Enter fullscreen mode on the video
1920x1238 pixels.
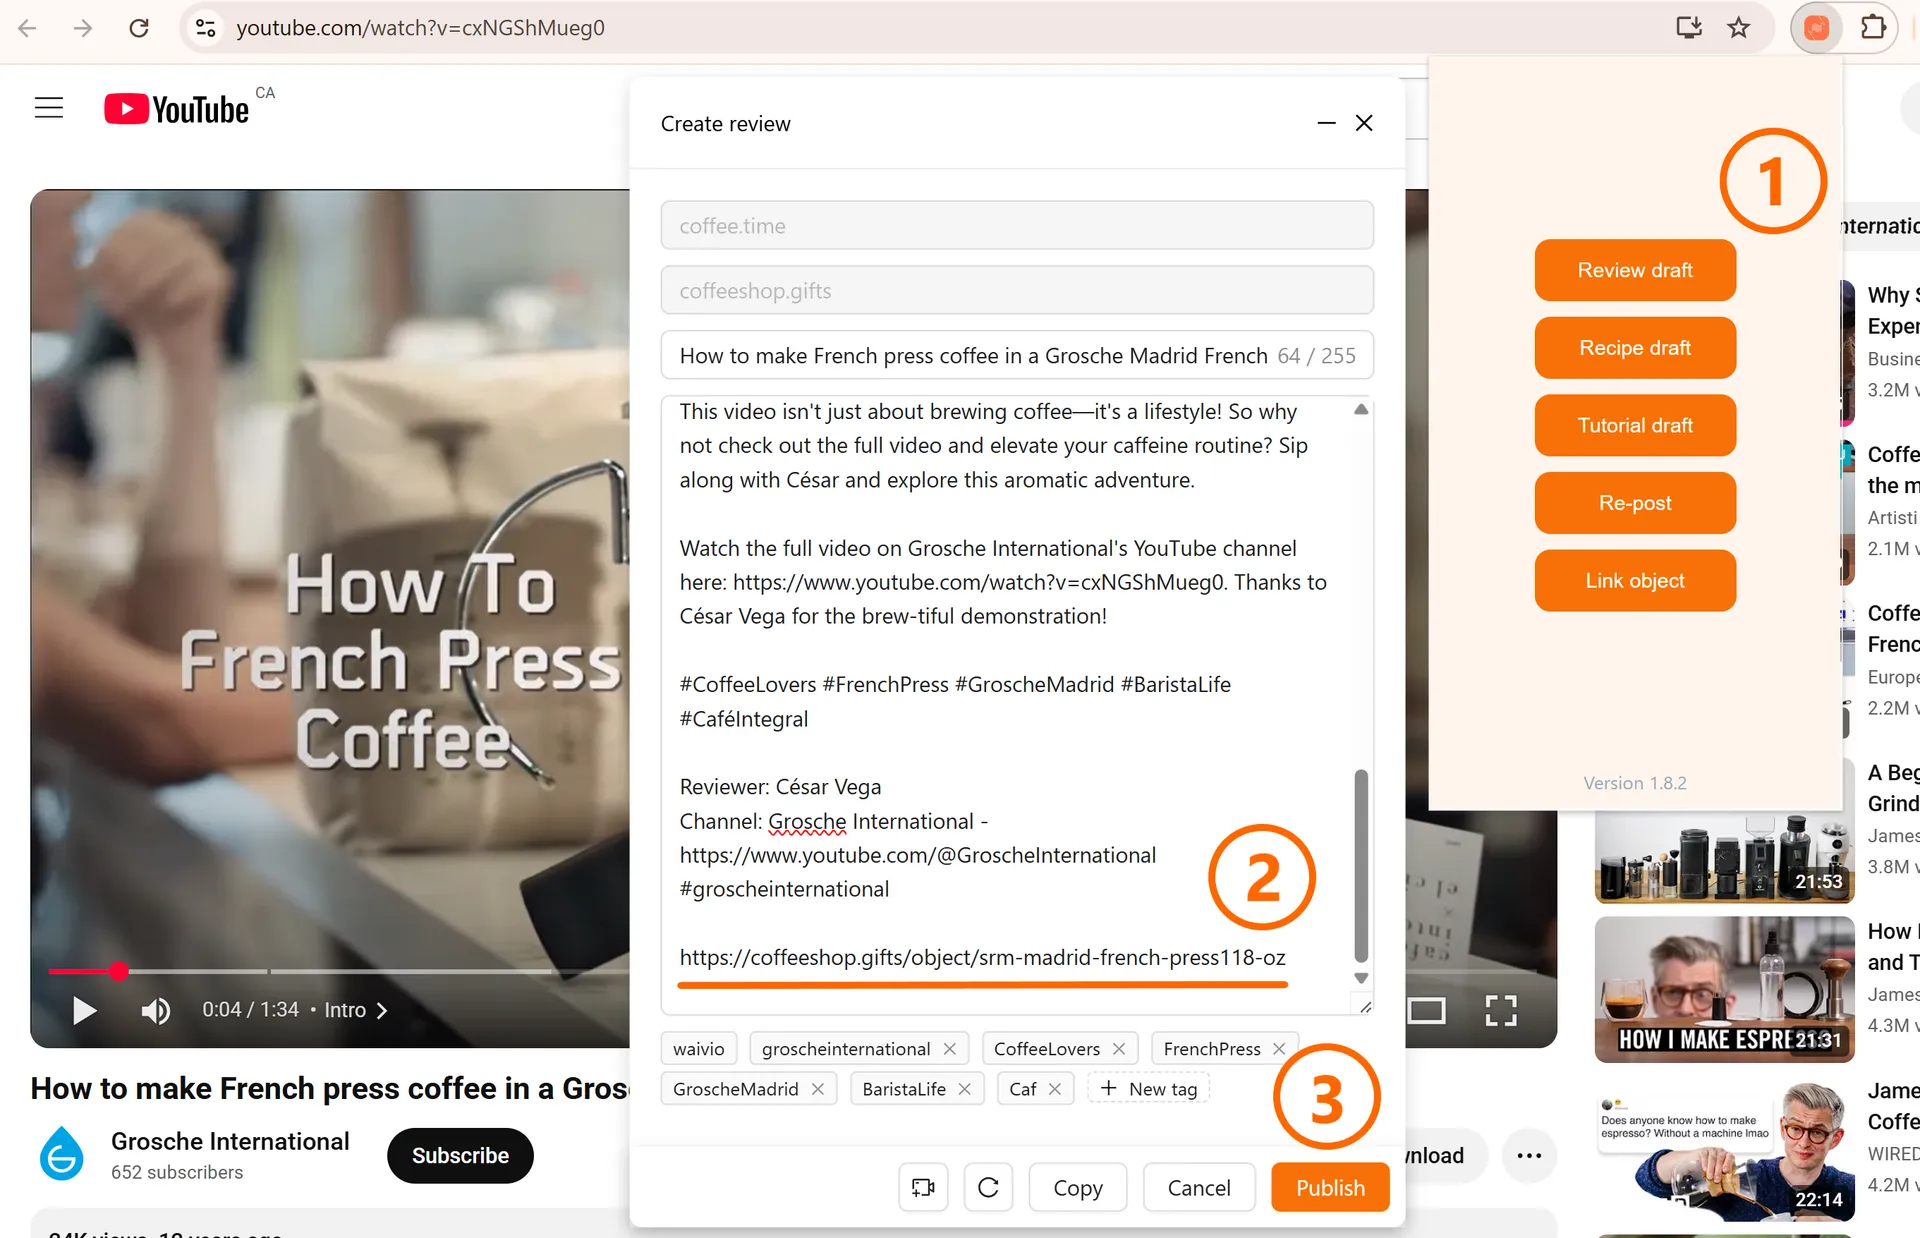[1500, 1010]
